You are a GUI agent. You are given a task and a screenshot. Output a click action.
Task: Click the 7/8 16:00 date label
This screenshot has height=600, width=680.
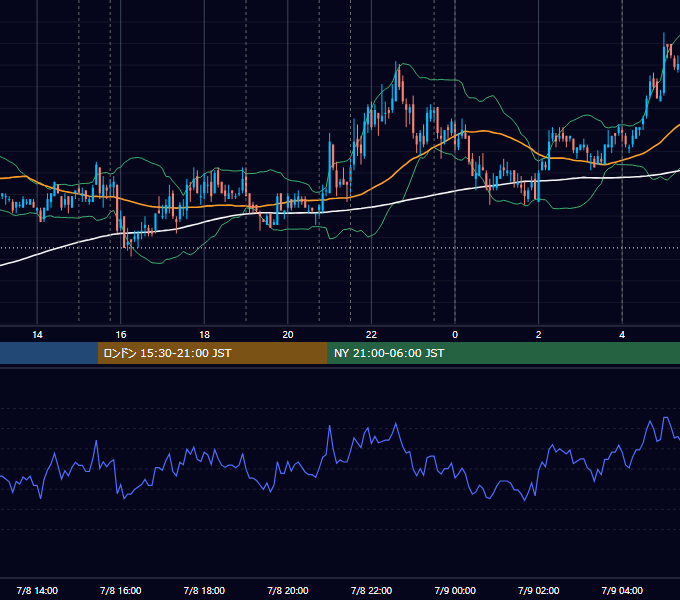coord(121,590)
